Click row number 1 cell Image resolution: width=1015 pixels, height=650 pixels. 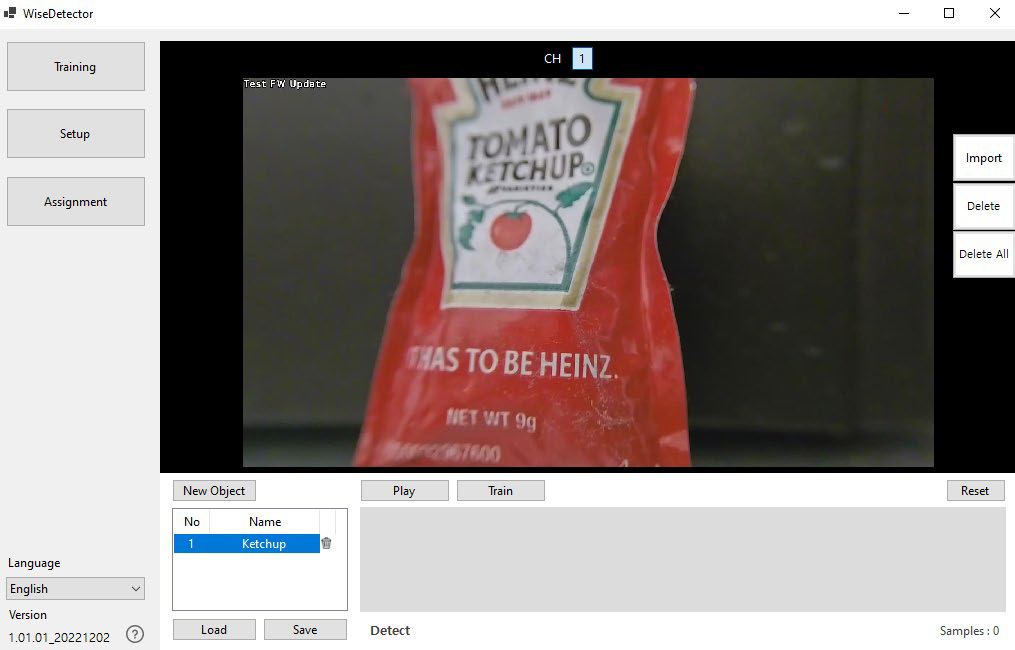pyautogui.click(x=191, y=543)
